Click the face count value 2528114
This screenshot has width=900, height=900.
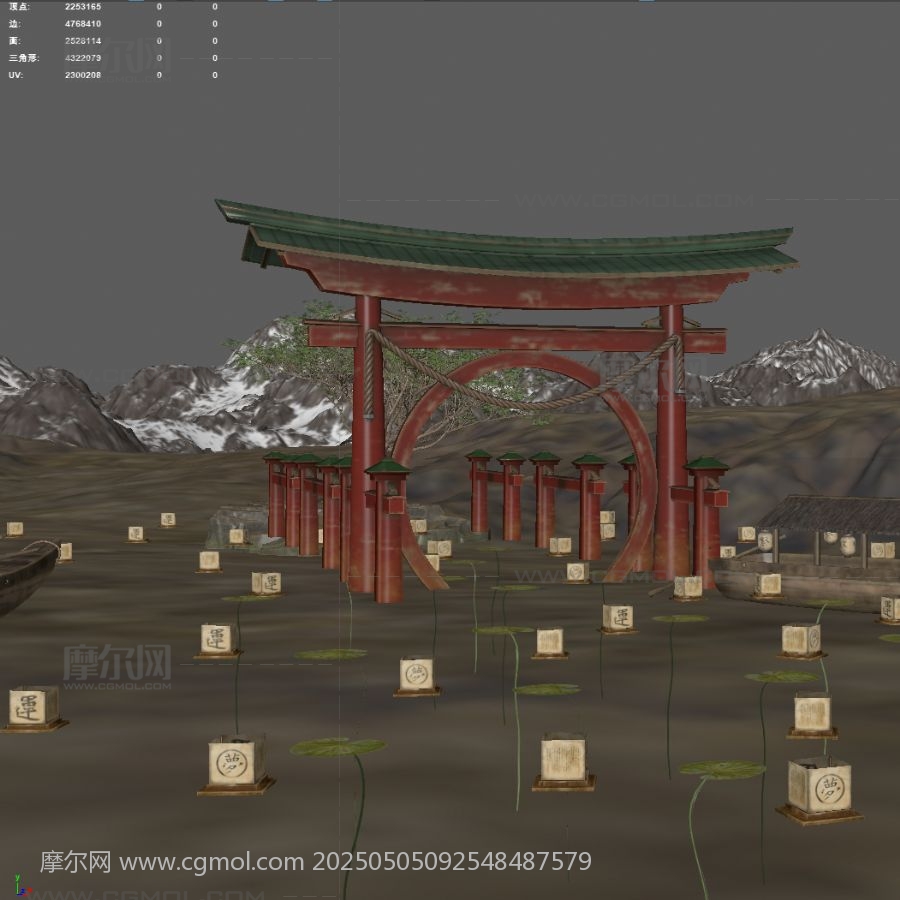coord(83,41)
